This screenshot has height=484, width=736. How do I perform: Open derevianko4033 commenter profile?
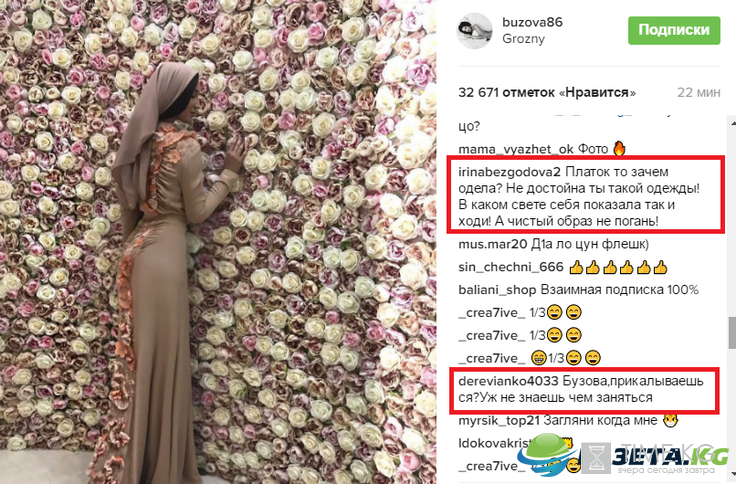coord(508,381)
